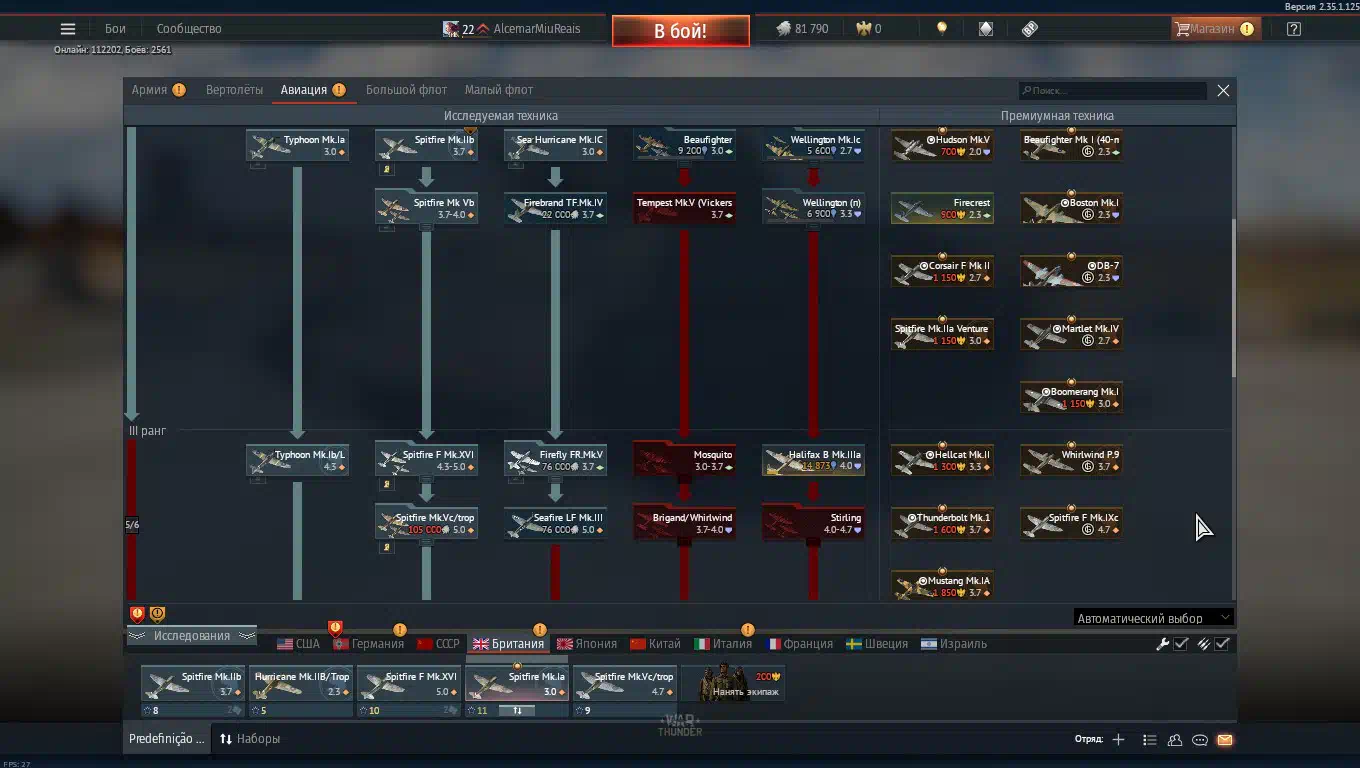The width and height of the screenshot is (1360, 768).
Task: Click the lightbulb hints icon
Action: click(941, 29)
